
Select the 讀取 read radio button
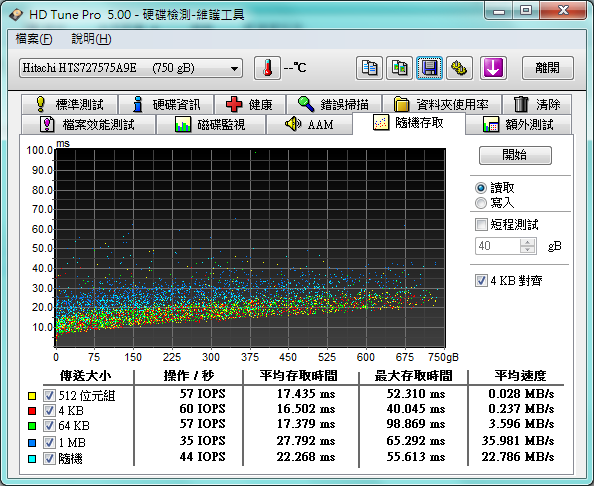pos(481,188)
